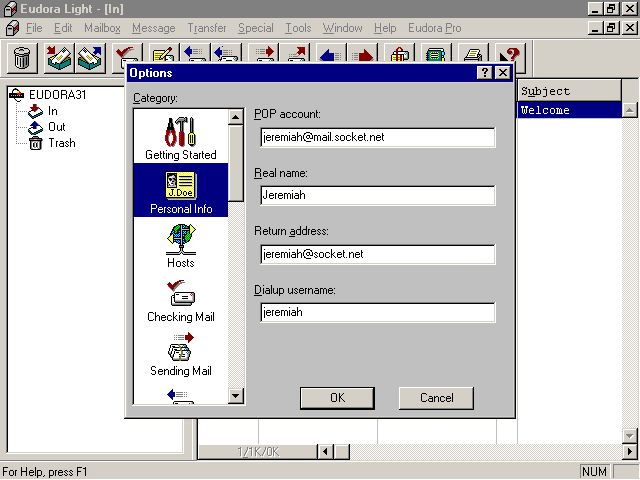640x480 pixels.
Task: Click the OK button in Options
Action: pos(337,398)
